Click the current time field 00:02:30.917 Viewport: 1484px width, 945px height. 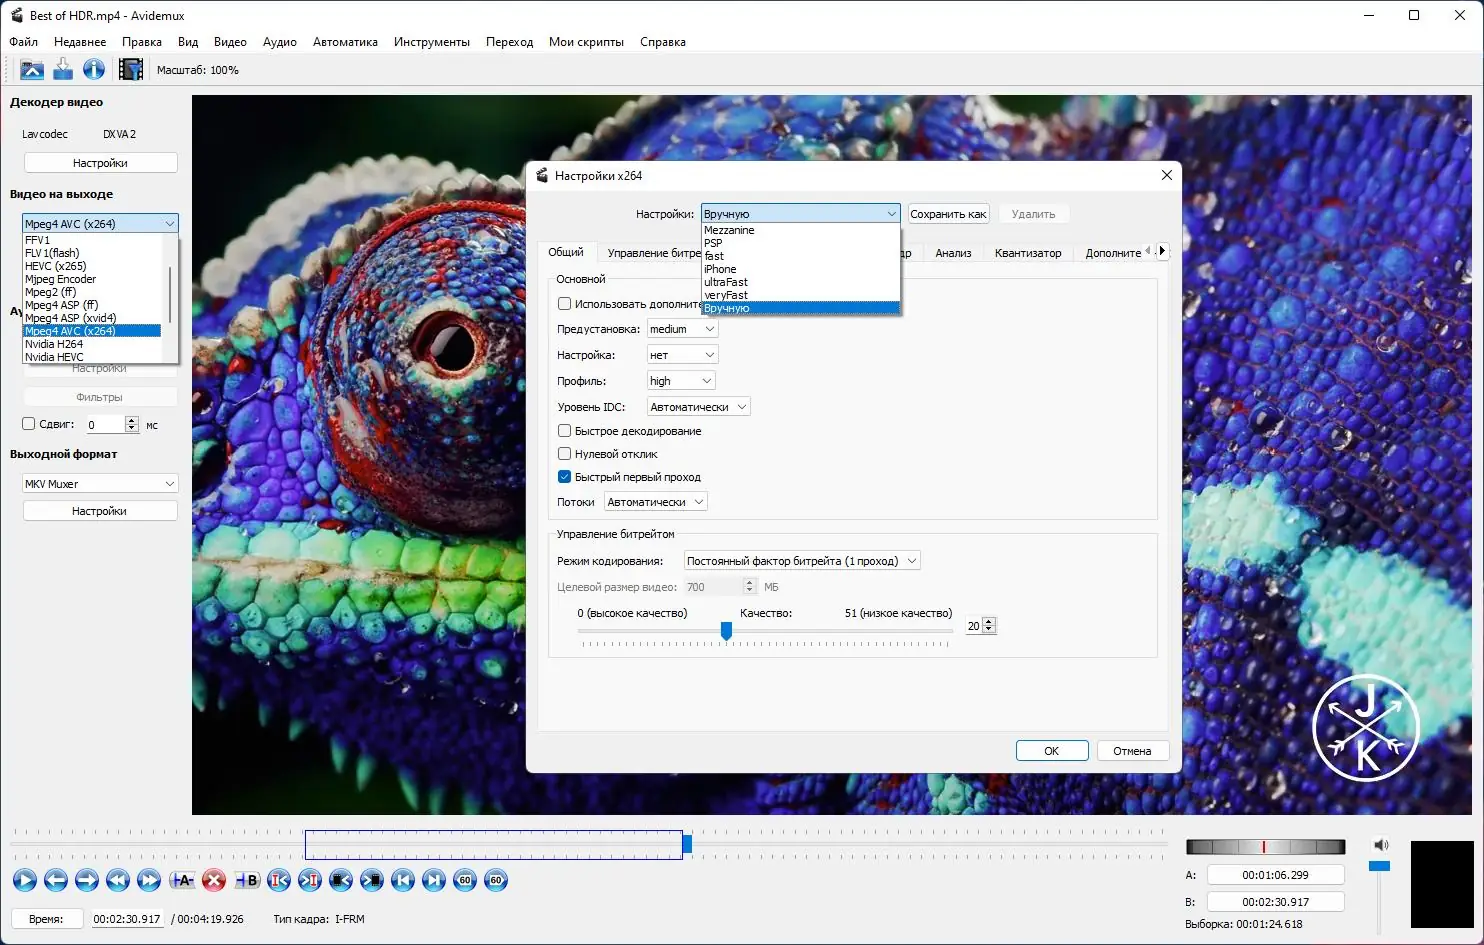point(127,919)
